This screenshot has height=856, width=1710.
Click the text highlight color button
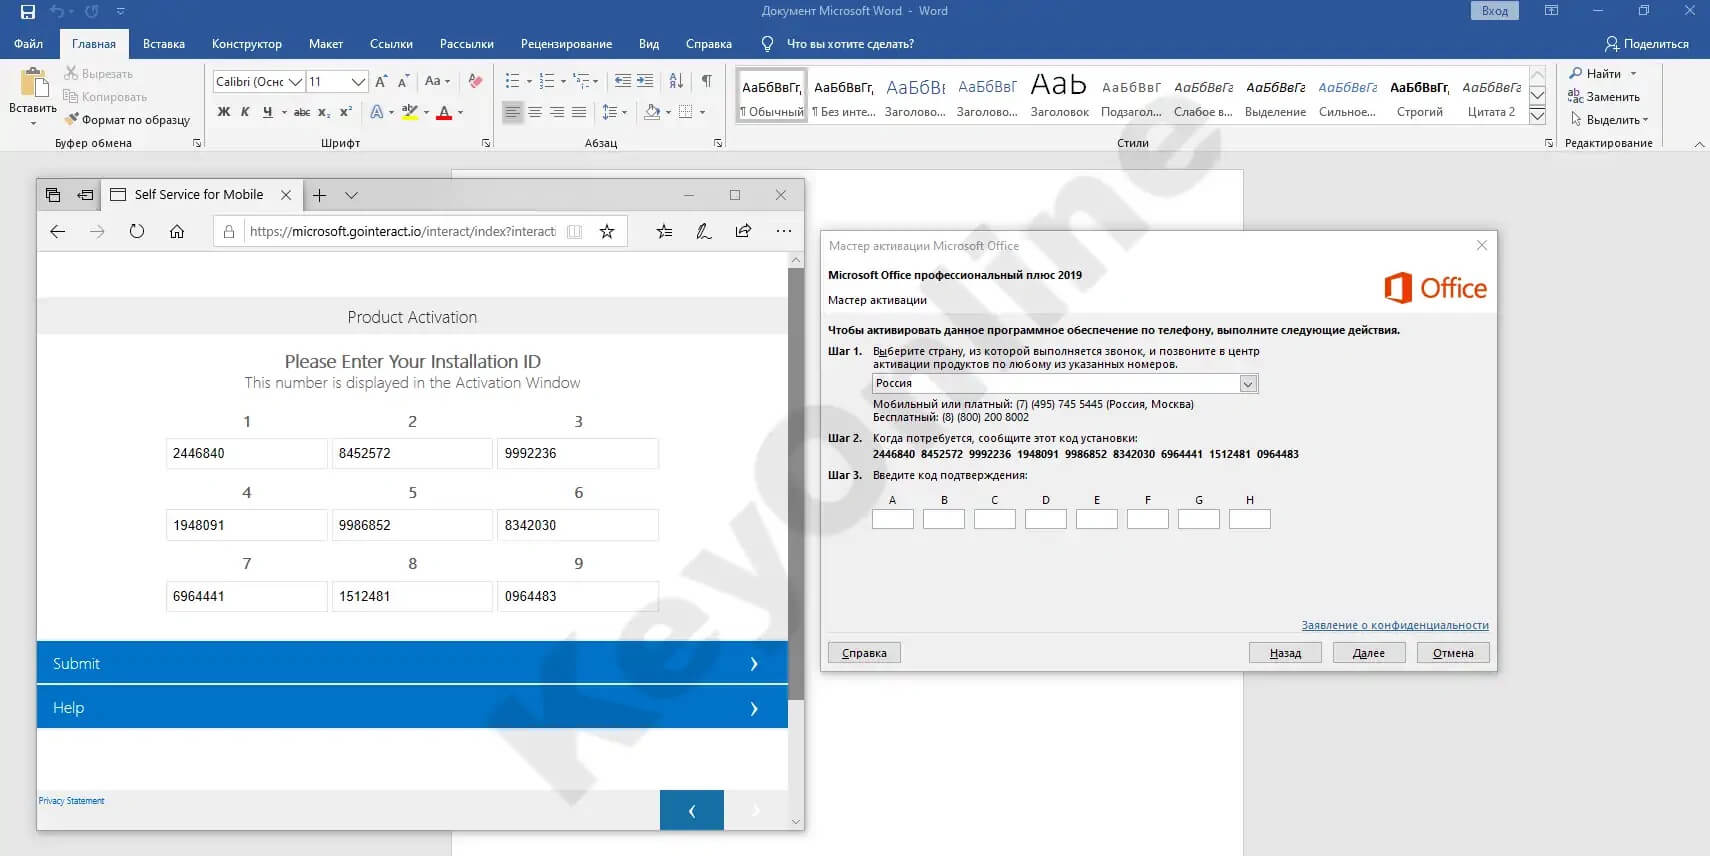409,112
